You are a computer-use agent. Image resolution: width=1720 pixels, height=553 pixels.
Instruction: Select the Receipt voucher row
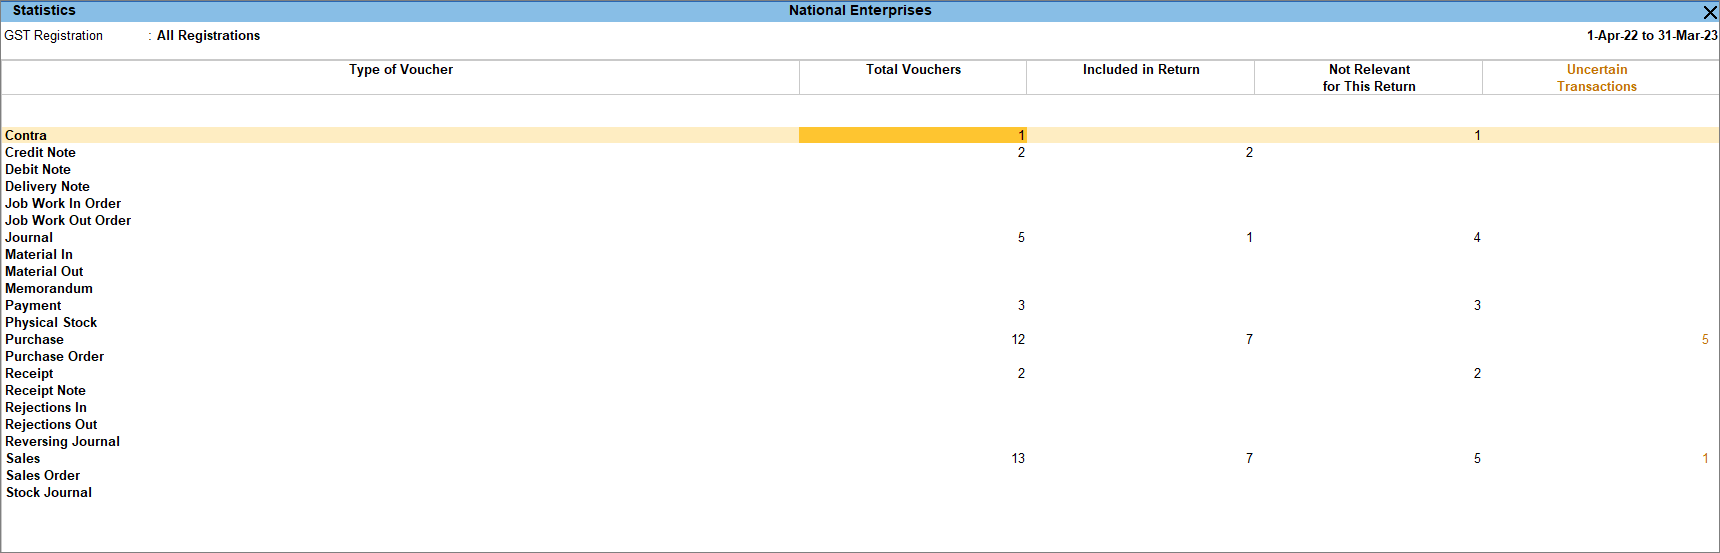[x=860, y=373]
